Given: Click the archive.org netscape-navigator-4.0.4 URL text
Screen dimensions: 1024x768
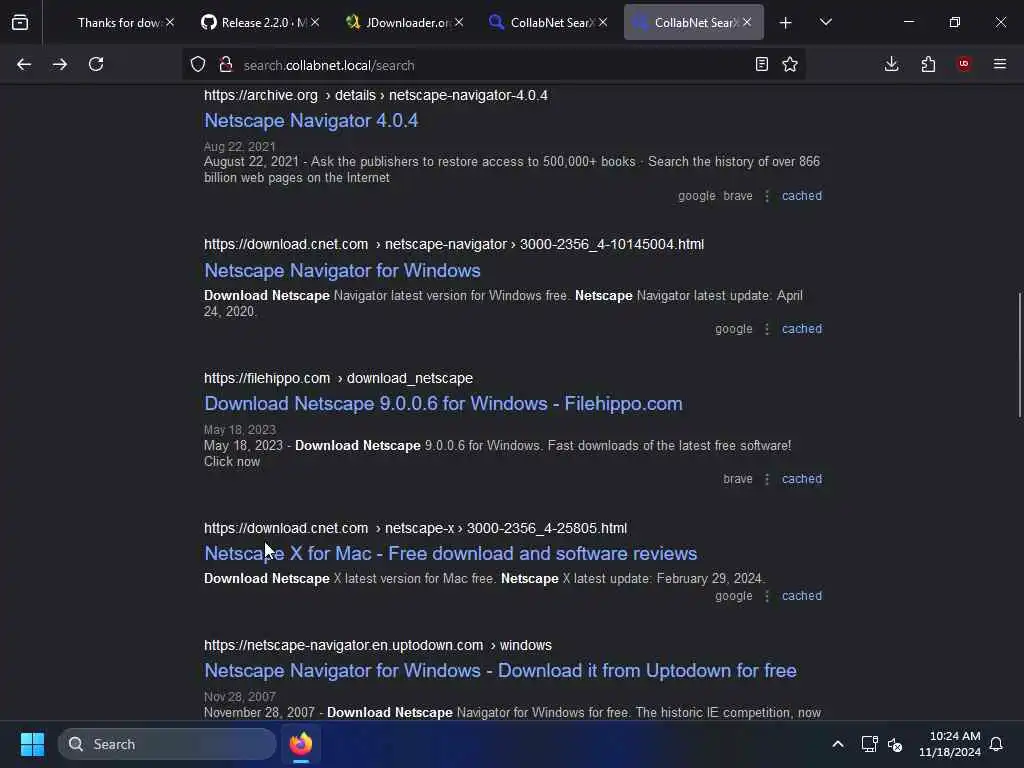Looking at the screenshot, I should (376, 95).
